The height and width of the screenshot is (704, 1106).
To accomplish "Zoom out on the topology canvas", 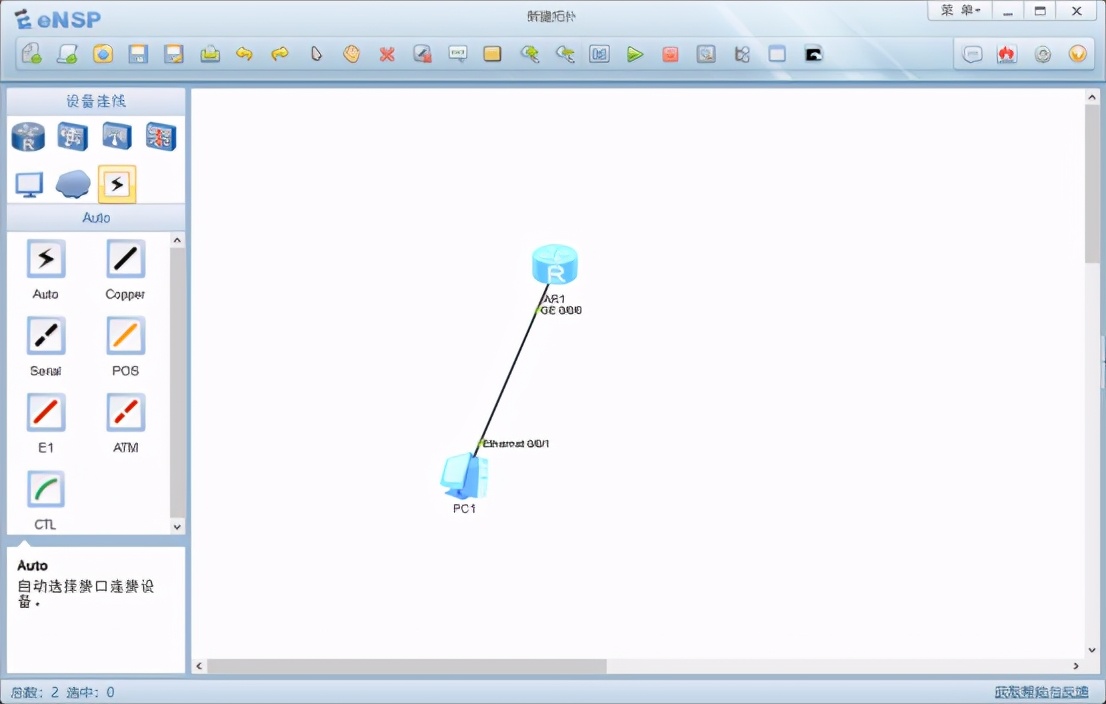I will [564, 54].
